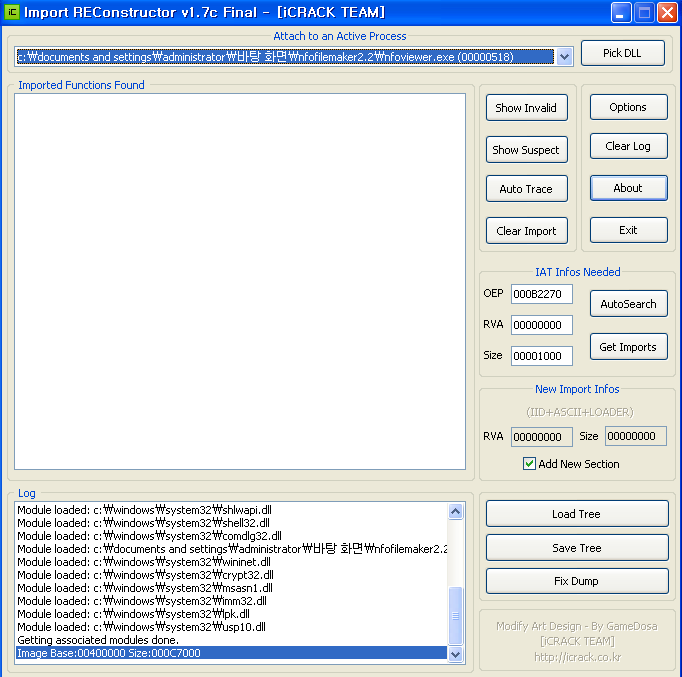Click the Imported Functions Found list area
The image size is (682, 677).
(x=240, y=281)
